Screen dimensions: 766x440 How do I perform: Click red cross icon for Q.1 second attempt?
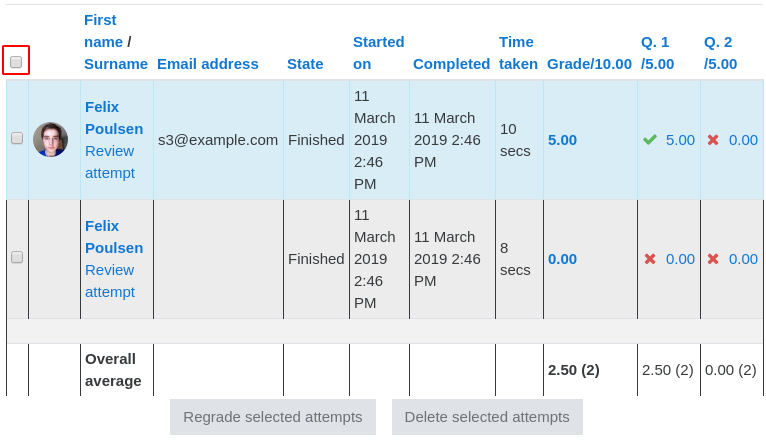(x=650, y=259)
